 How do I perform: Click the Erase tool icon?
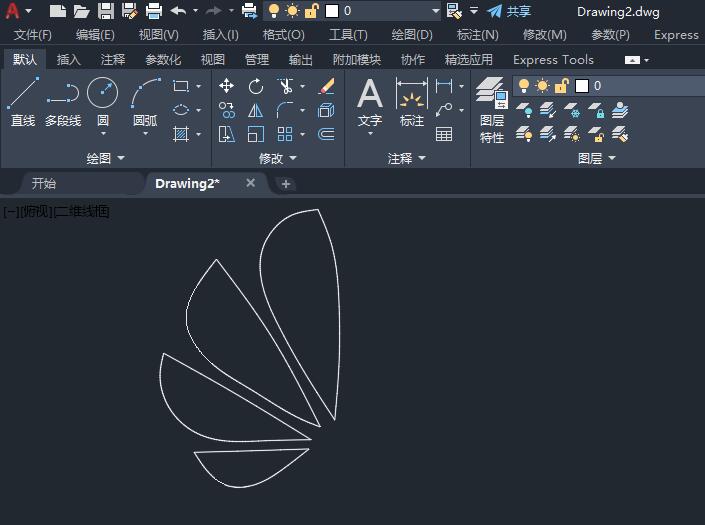tap(326, 86)
